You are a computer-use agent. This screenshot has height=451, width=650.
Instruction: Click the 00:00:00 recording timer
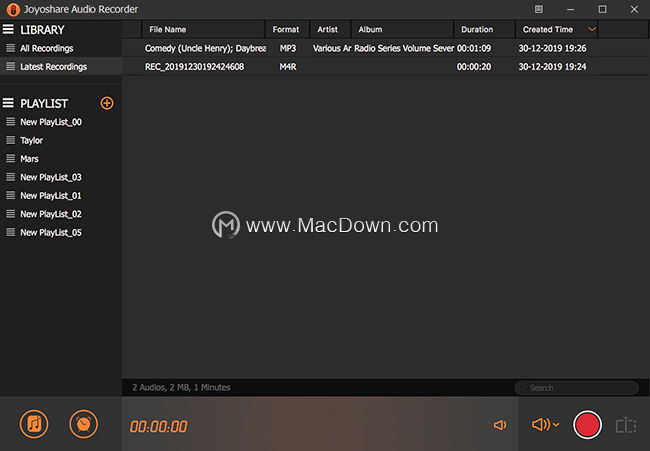158,427
